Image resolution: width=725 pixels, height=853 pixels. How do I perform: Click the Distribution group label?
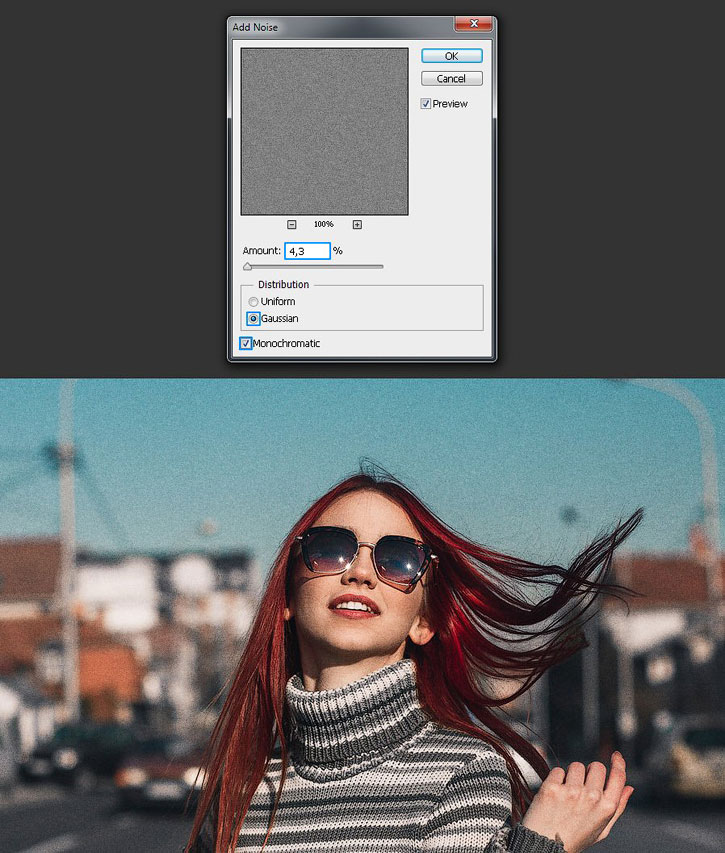(283, 285)
